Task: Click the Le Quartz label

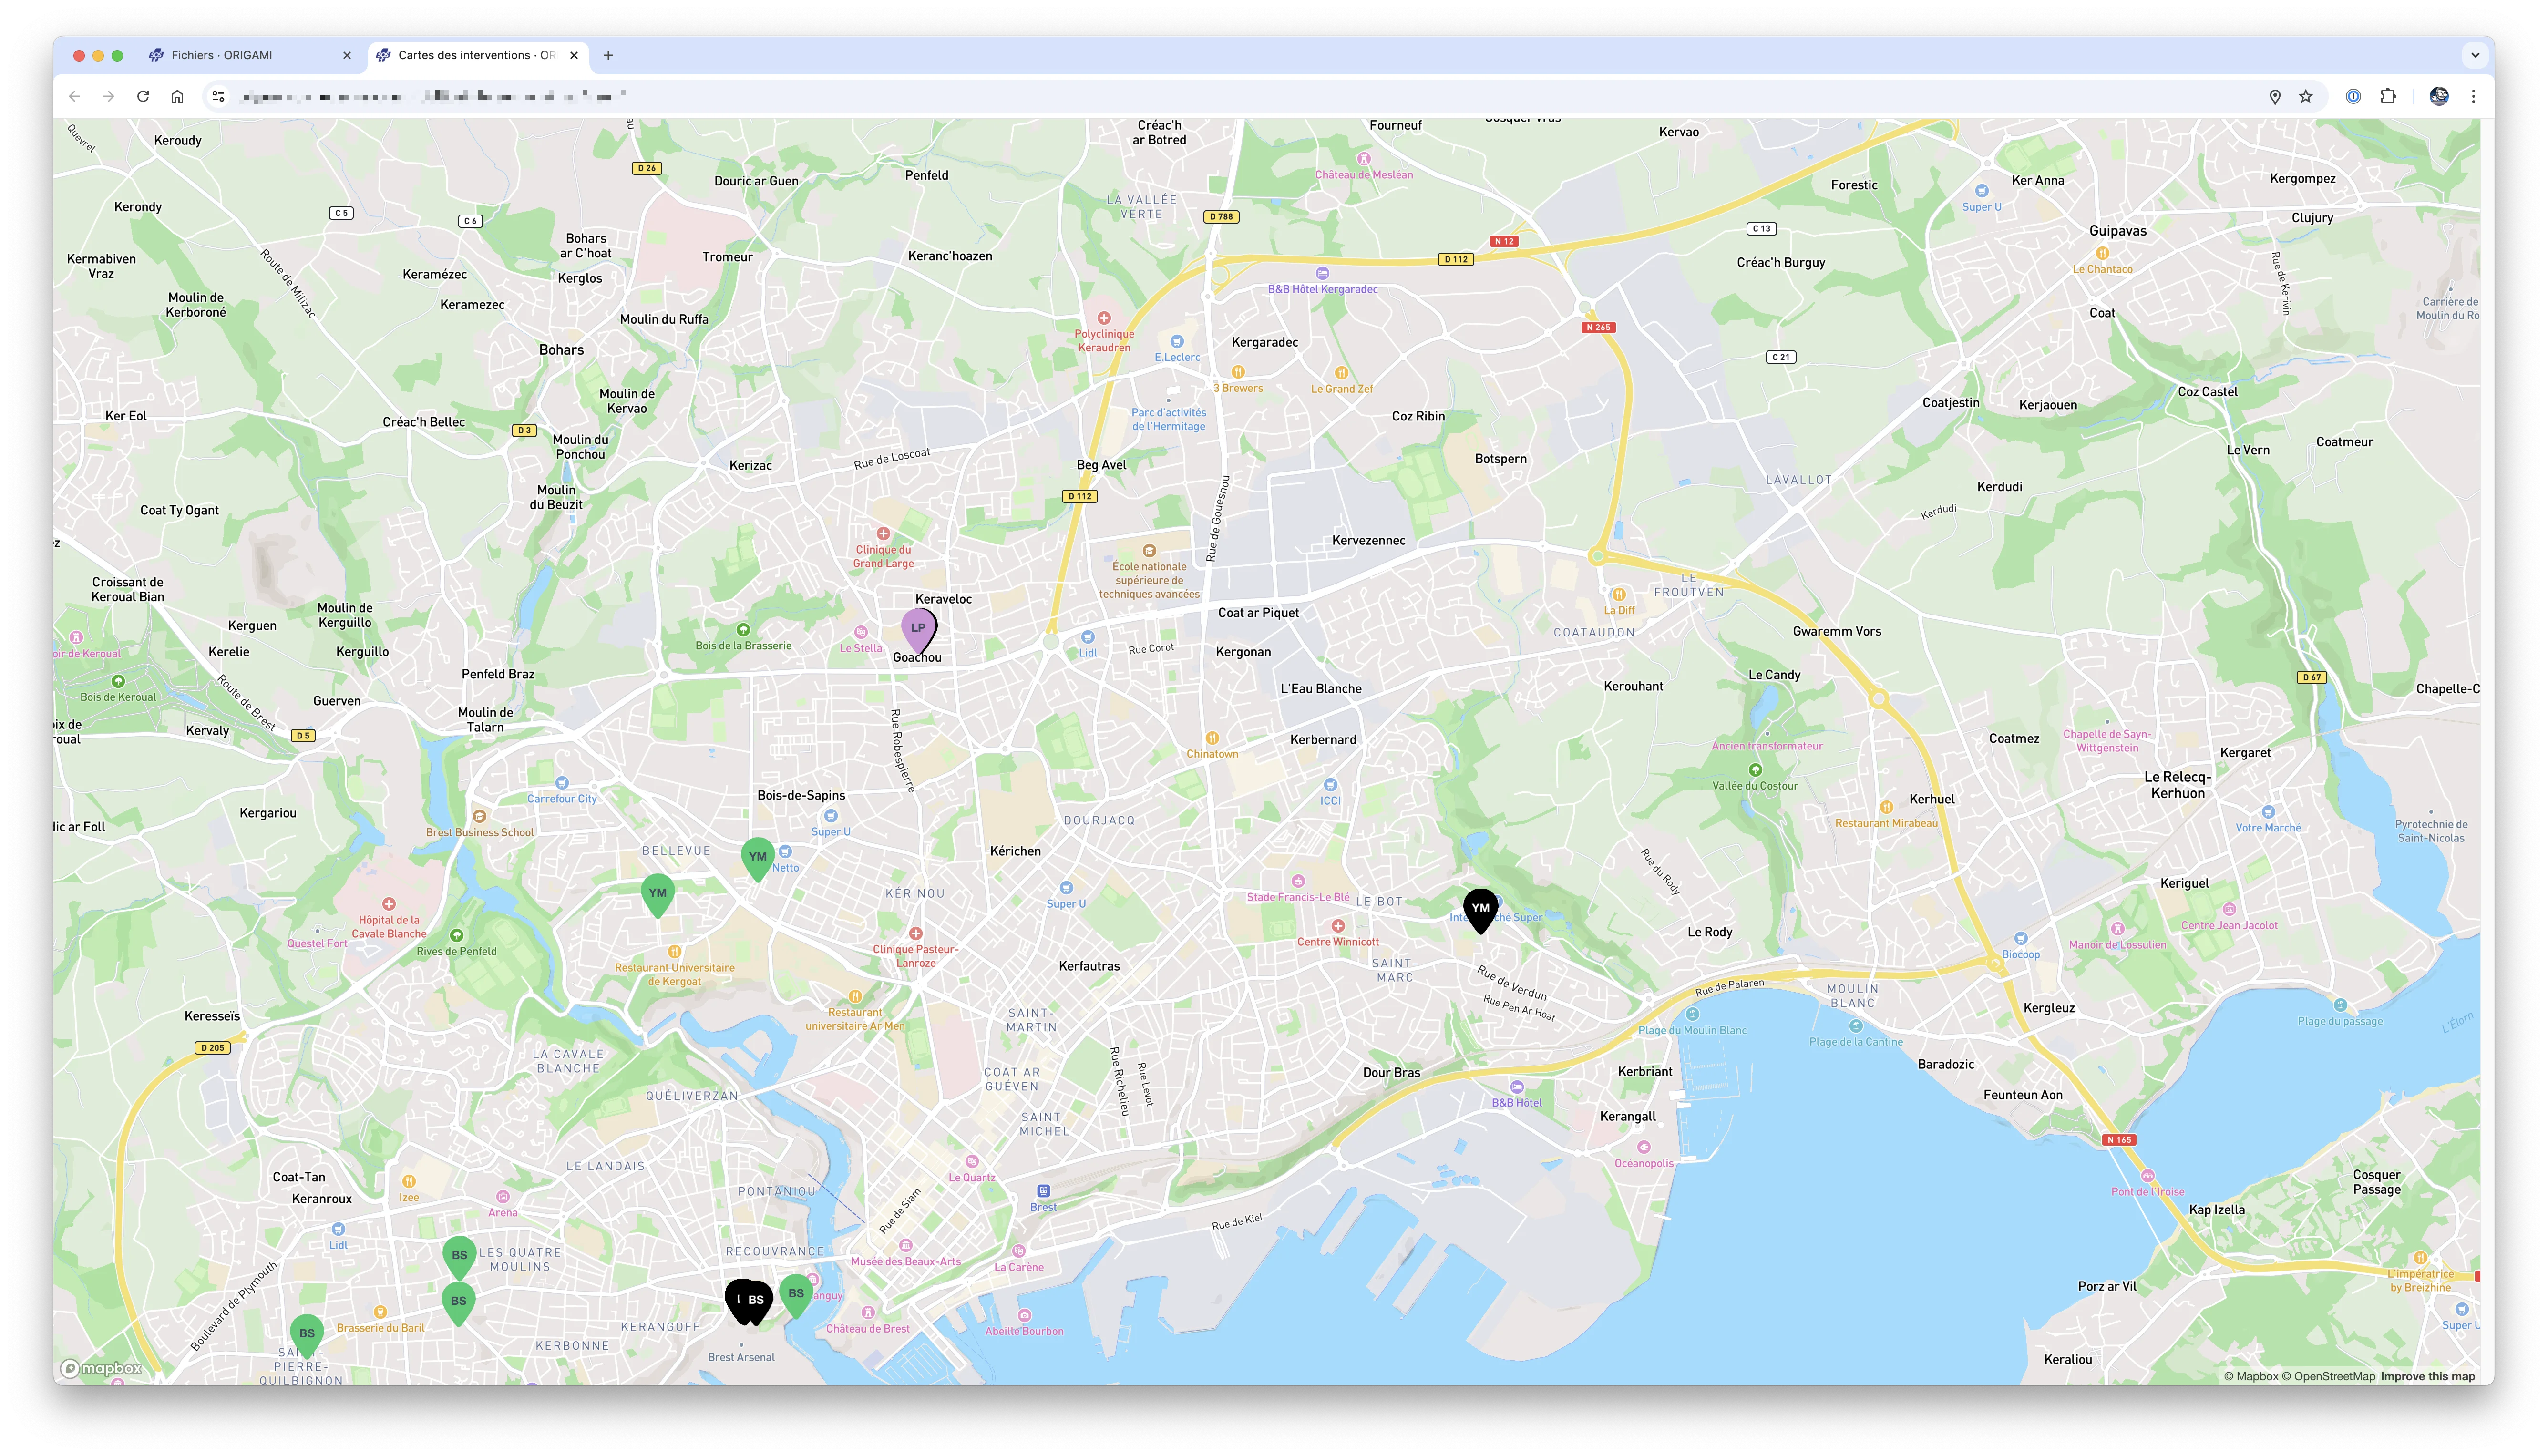Action: [971, 1178]
